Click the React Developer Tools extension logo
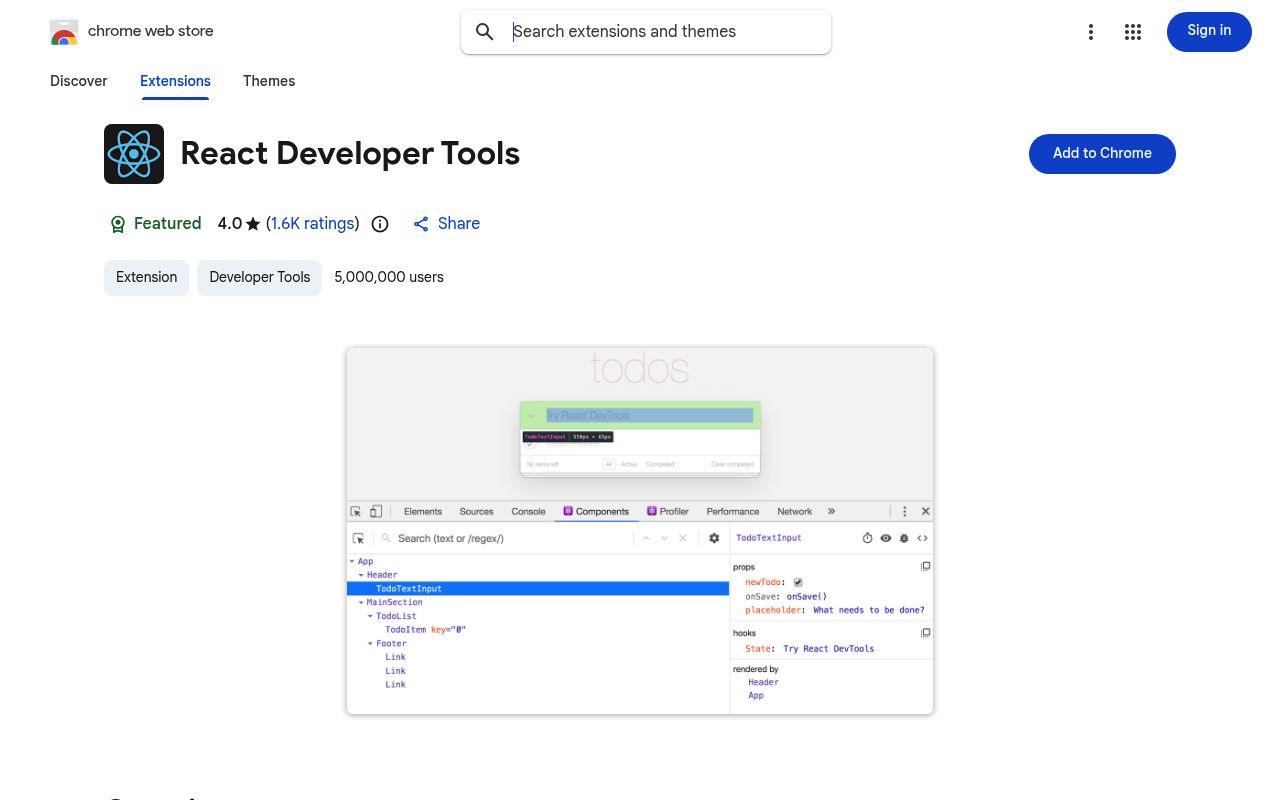The image size is (1280, 800). (x=134, y=154)
